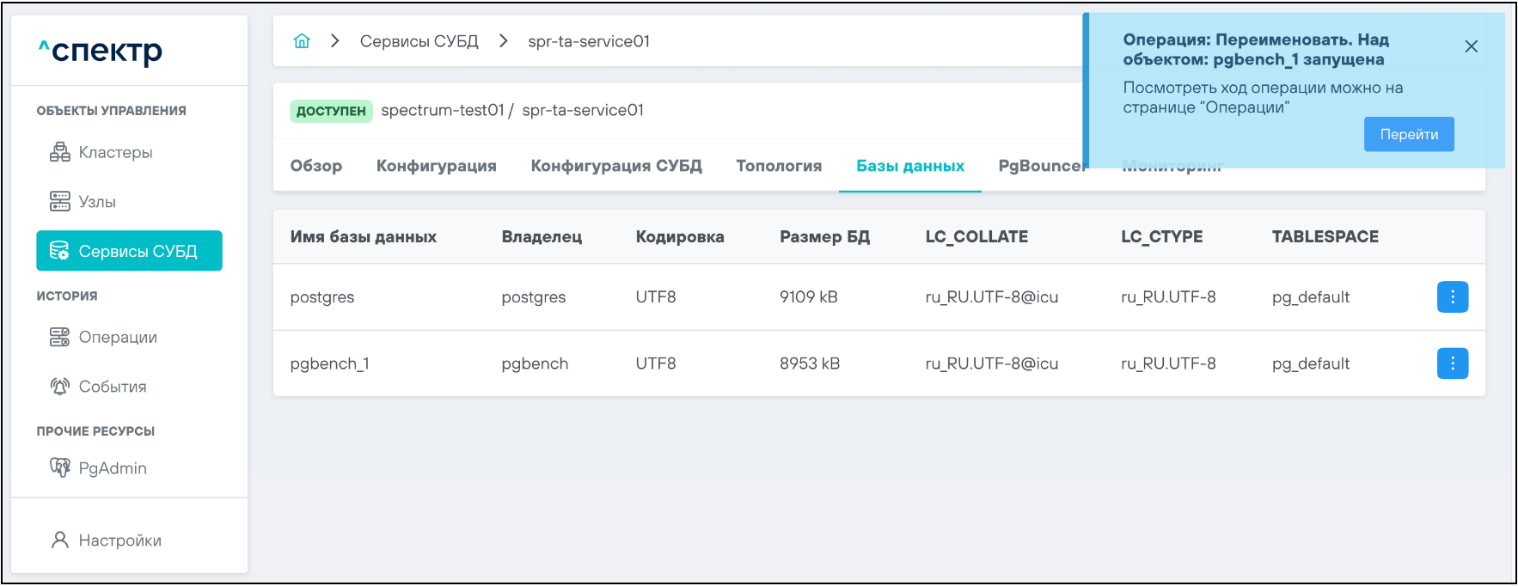The width and height of the screenshot is (1518, 586).
Task: Open Кластеры in the sidebar
Action: point(115,153)
